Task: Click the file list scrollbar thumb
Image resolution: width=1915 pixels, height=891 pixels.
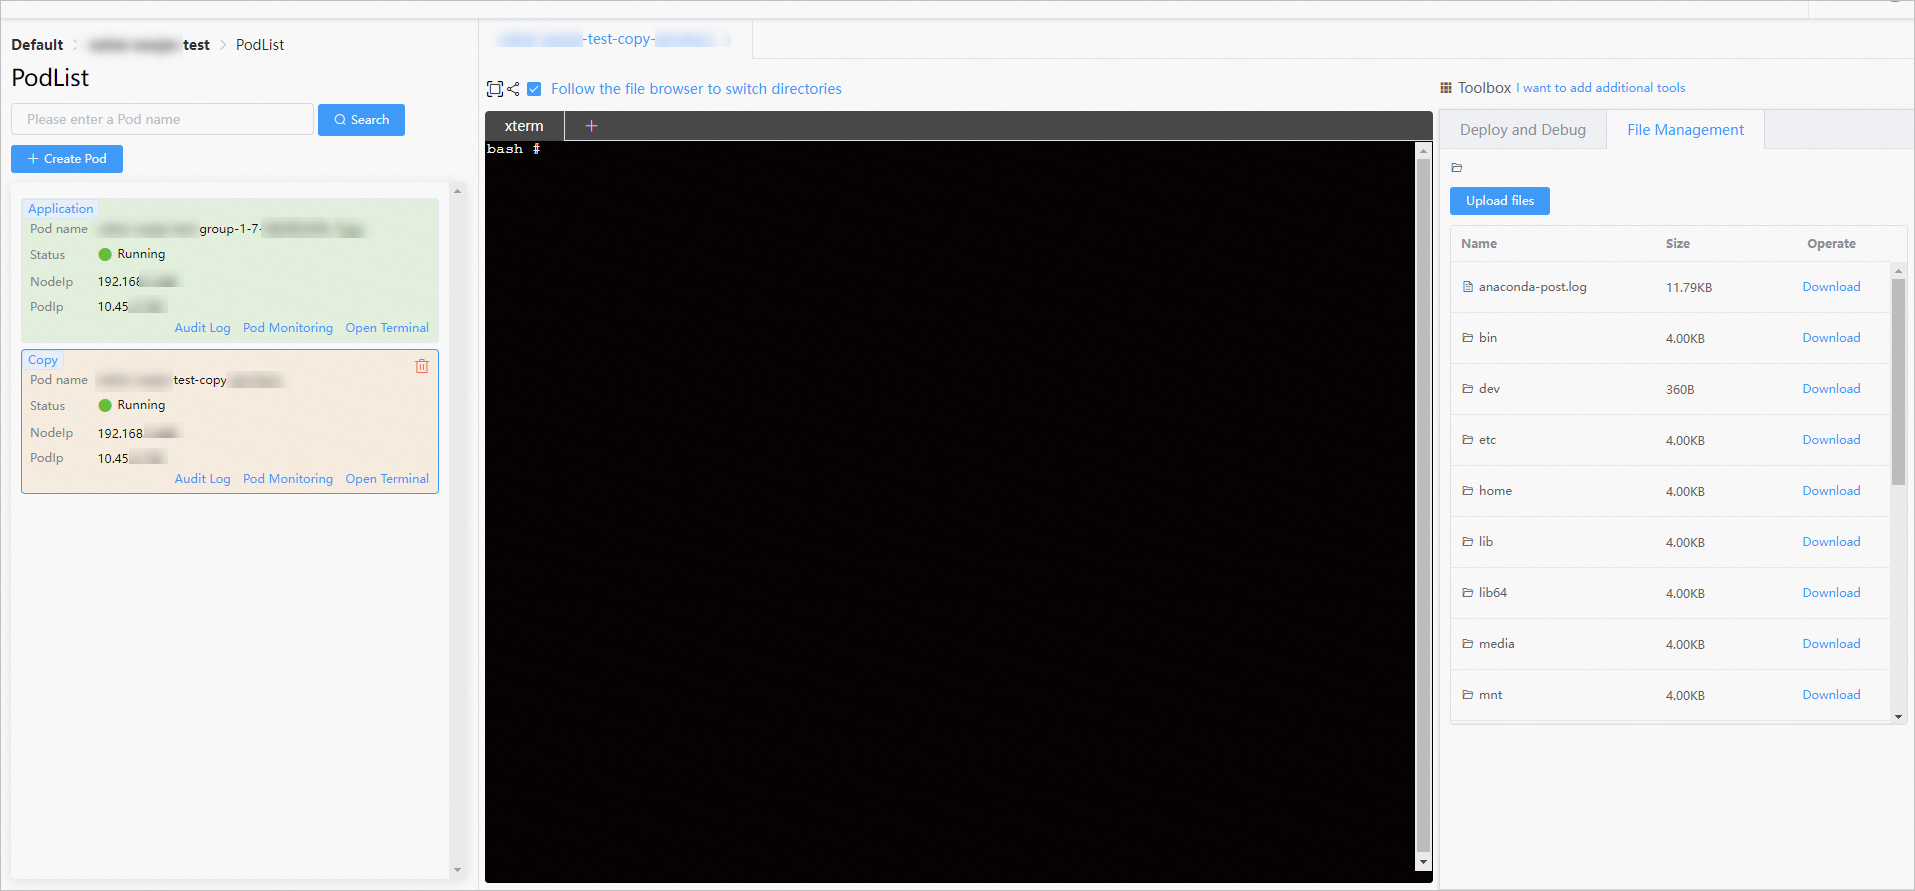Action: coord(1898,382)
